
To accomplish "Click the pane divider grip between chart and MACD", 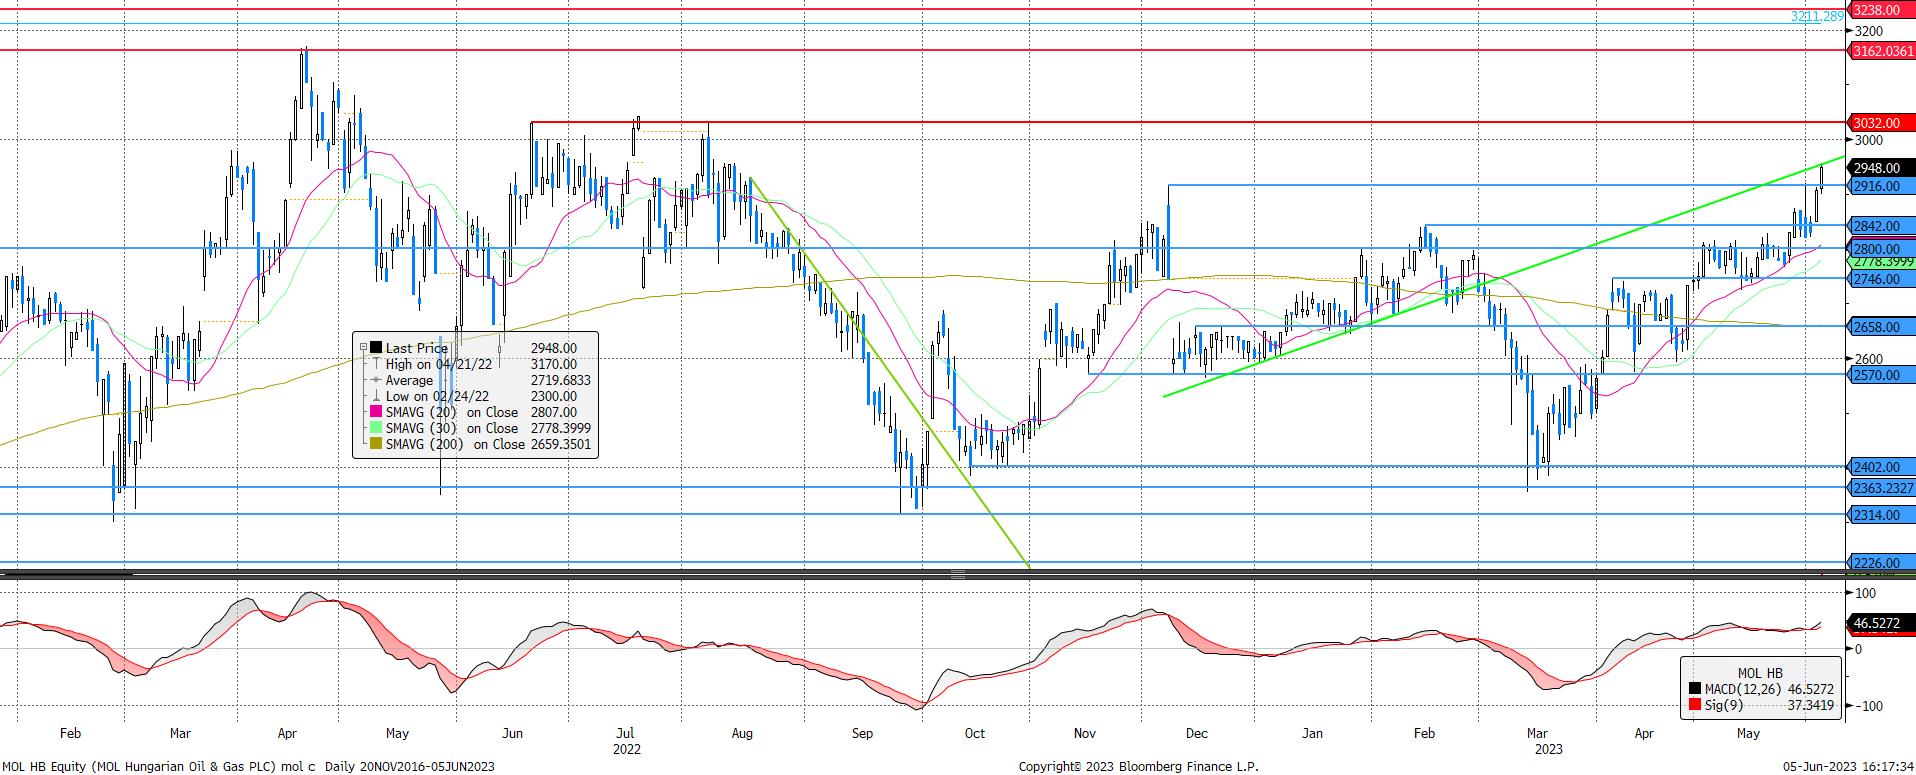I will click(x=957, y=574).
